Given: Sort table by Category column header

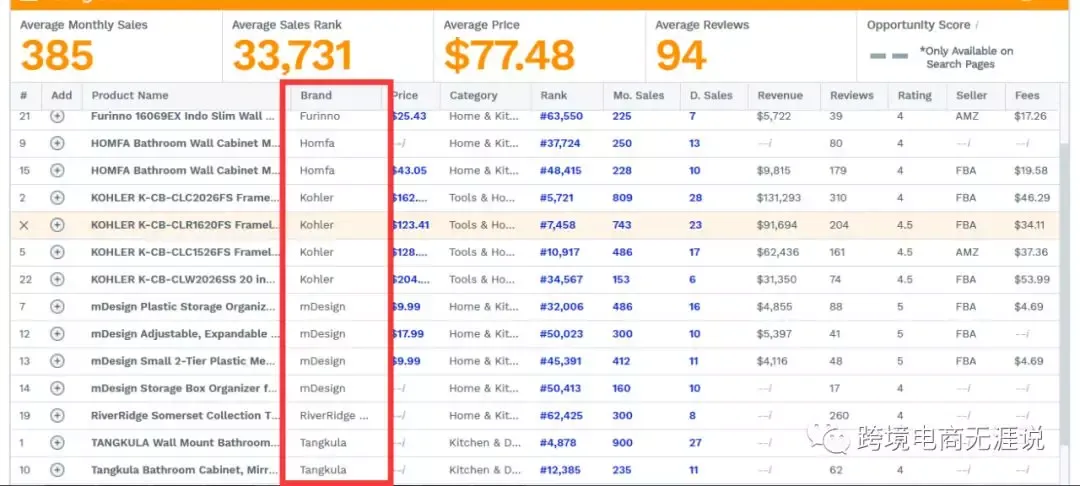Looking at the screenshot, I should (473, 96).
